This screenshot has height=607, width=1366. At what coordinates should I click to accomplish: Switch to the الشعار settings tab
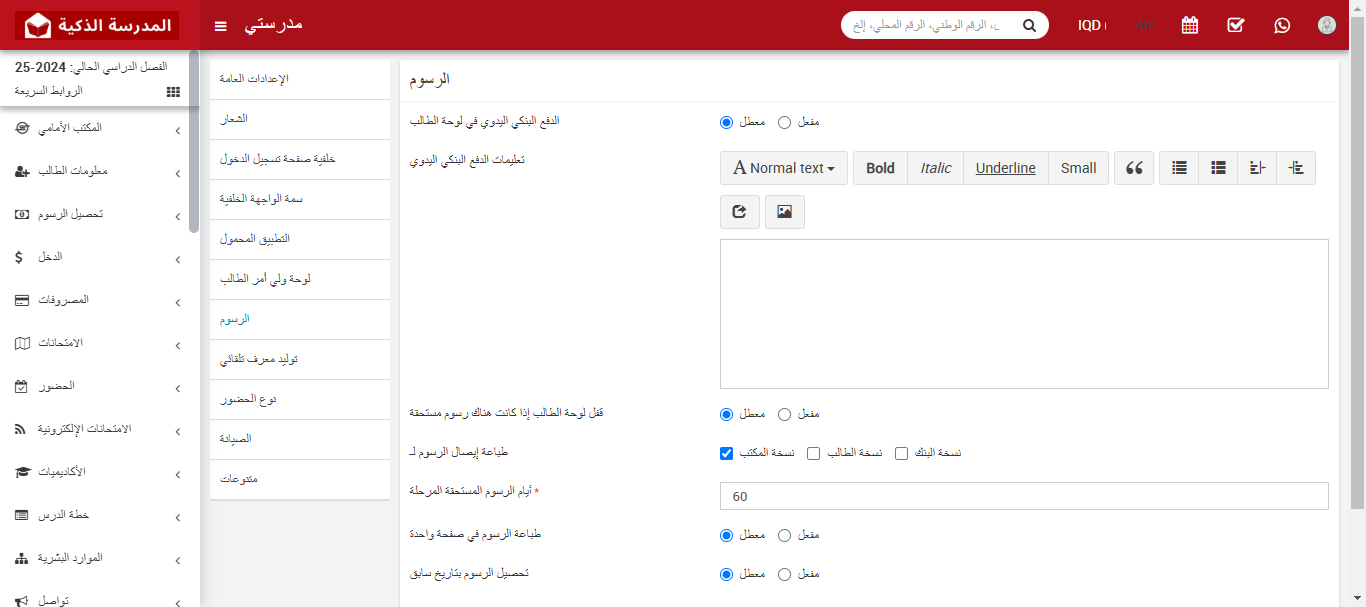pyautogui.click(x=299, y=119)
